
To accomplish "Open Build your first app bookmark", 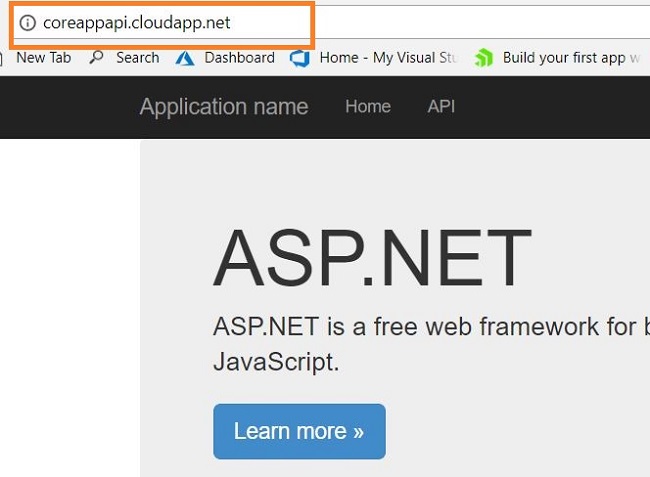I will [x=572, y=58].
